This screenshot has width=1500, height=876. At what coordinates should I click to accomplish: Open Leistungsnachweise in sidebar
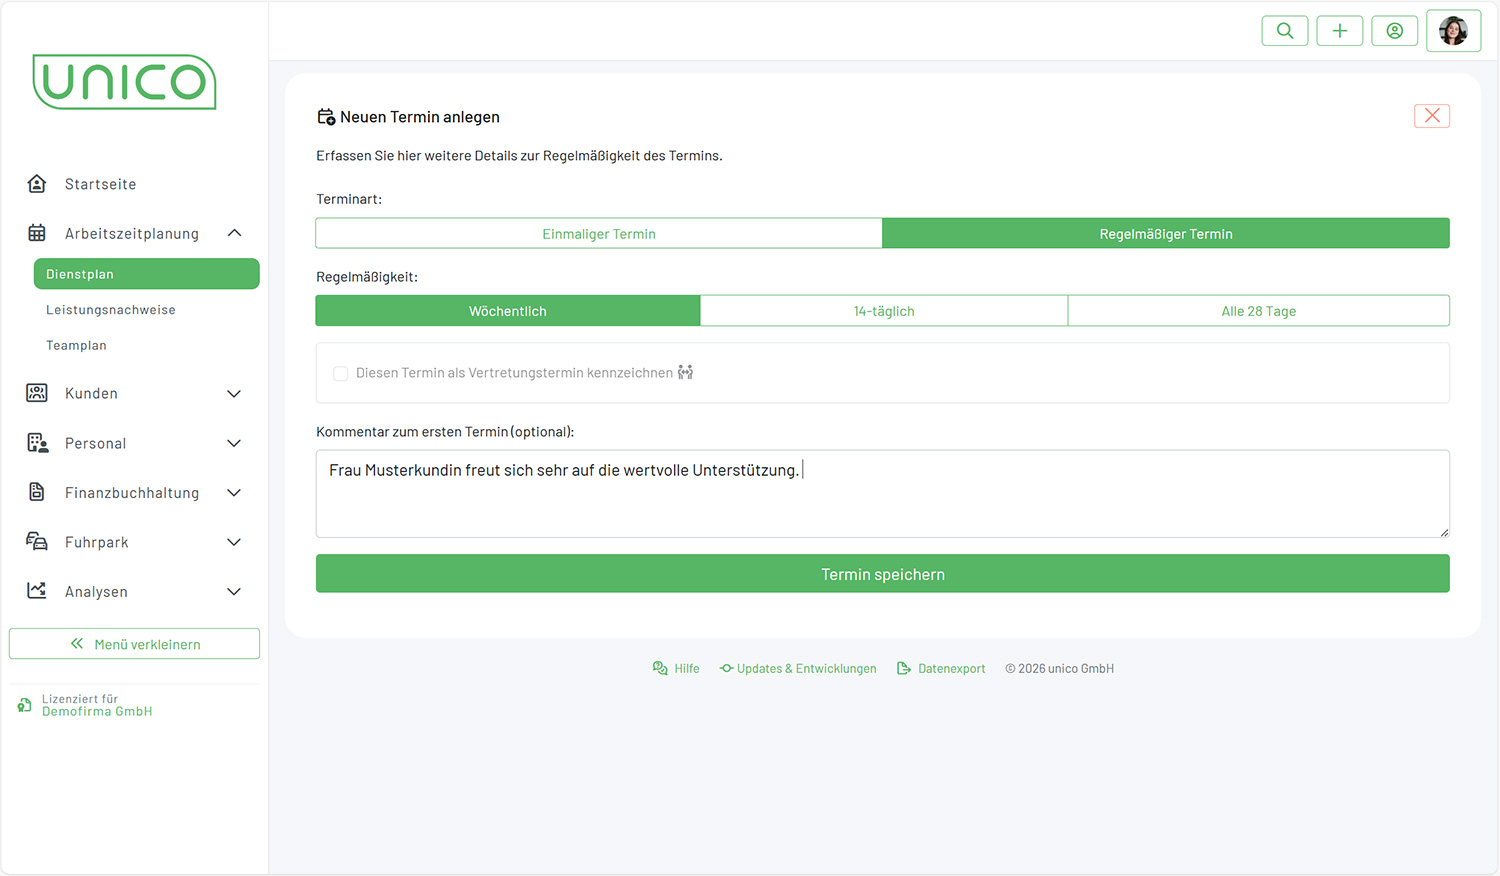coord(111,310)
